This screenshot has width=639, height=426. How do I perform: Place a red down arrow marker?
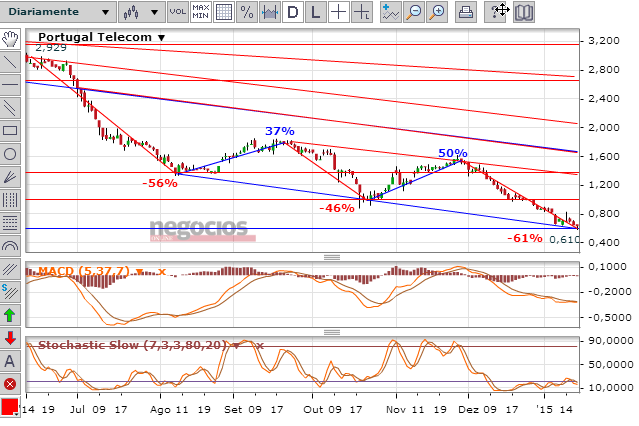coord(10,338)
